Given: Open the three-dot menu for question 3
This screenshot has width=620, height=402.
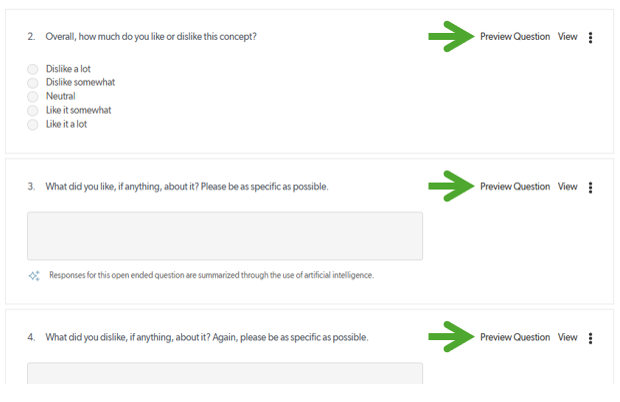Looking at the screenshot, I should click(x=591, y=187).
